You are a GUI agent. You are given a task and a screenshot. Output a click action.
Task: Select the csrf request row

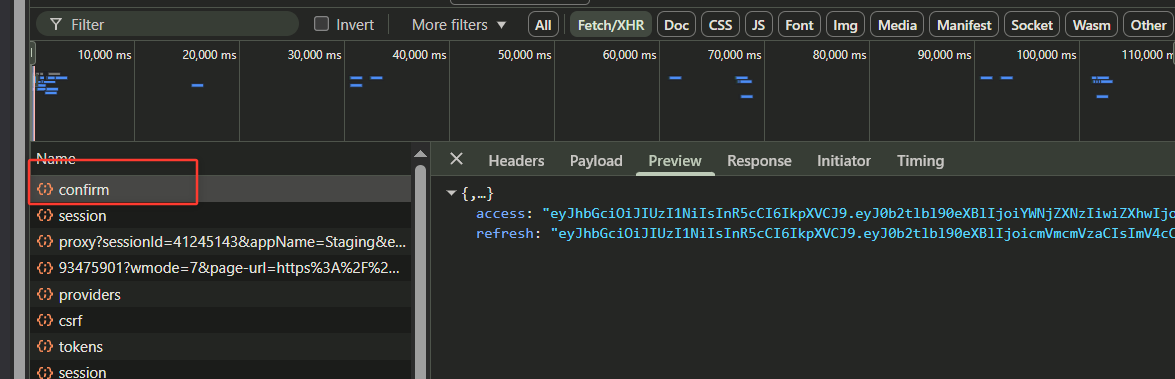click(221, 321)
